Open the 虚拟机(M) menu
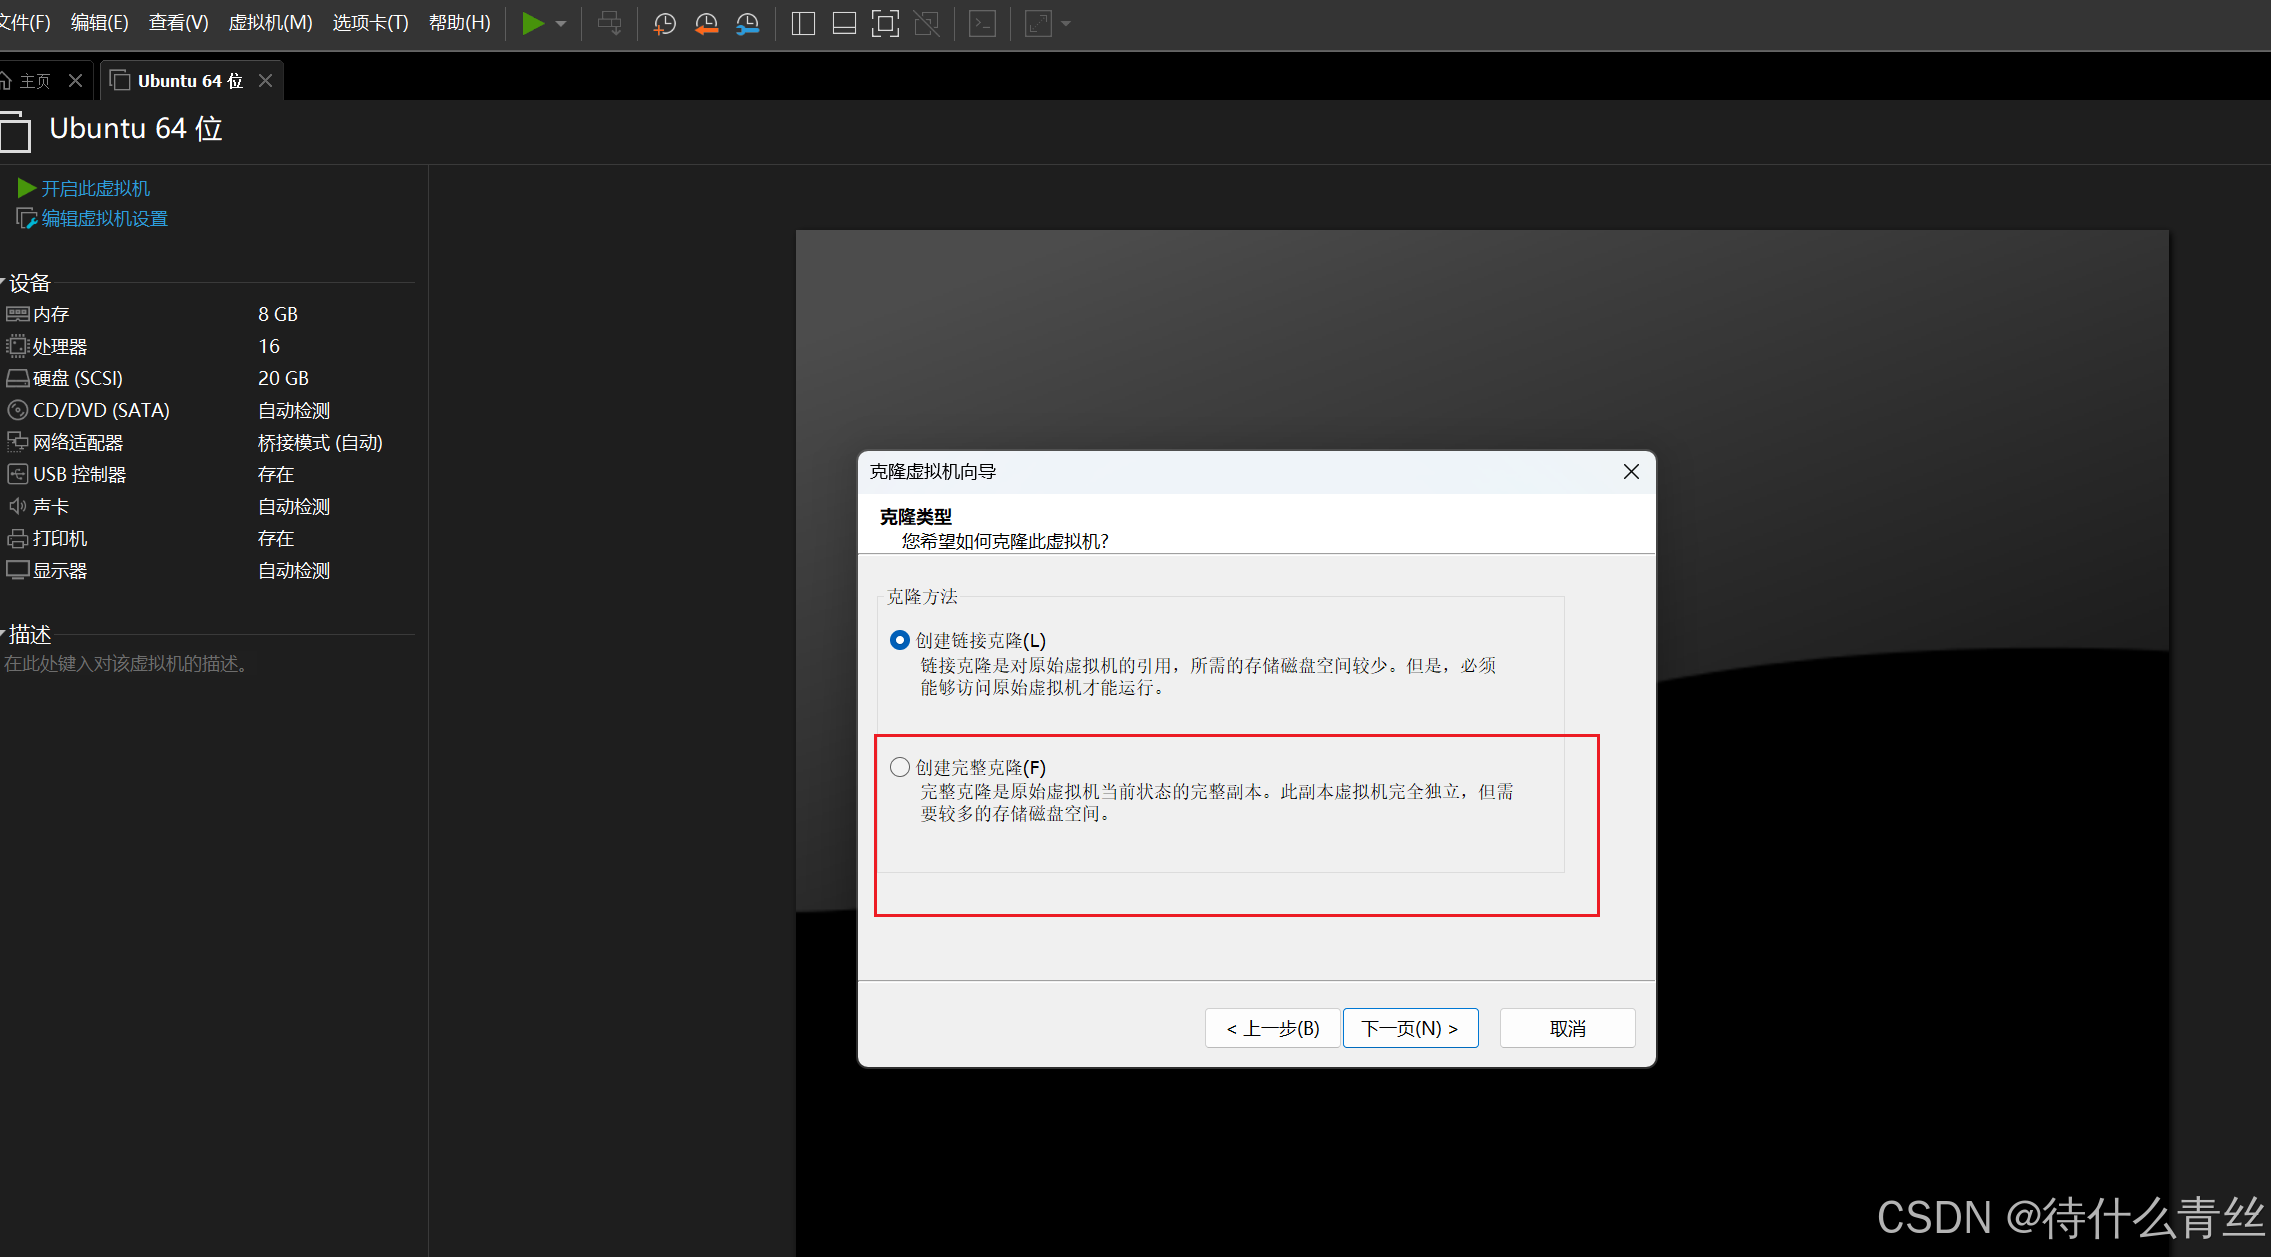 coord(270,22)
